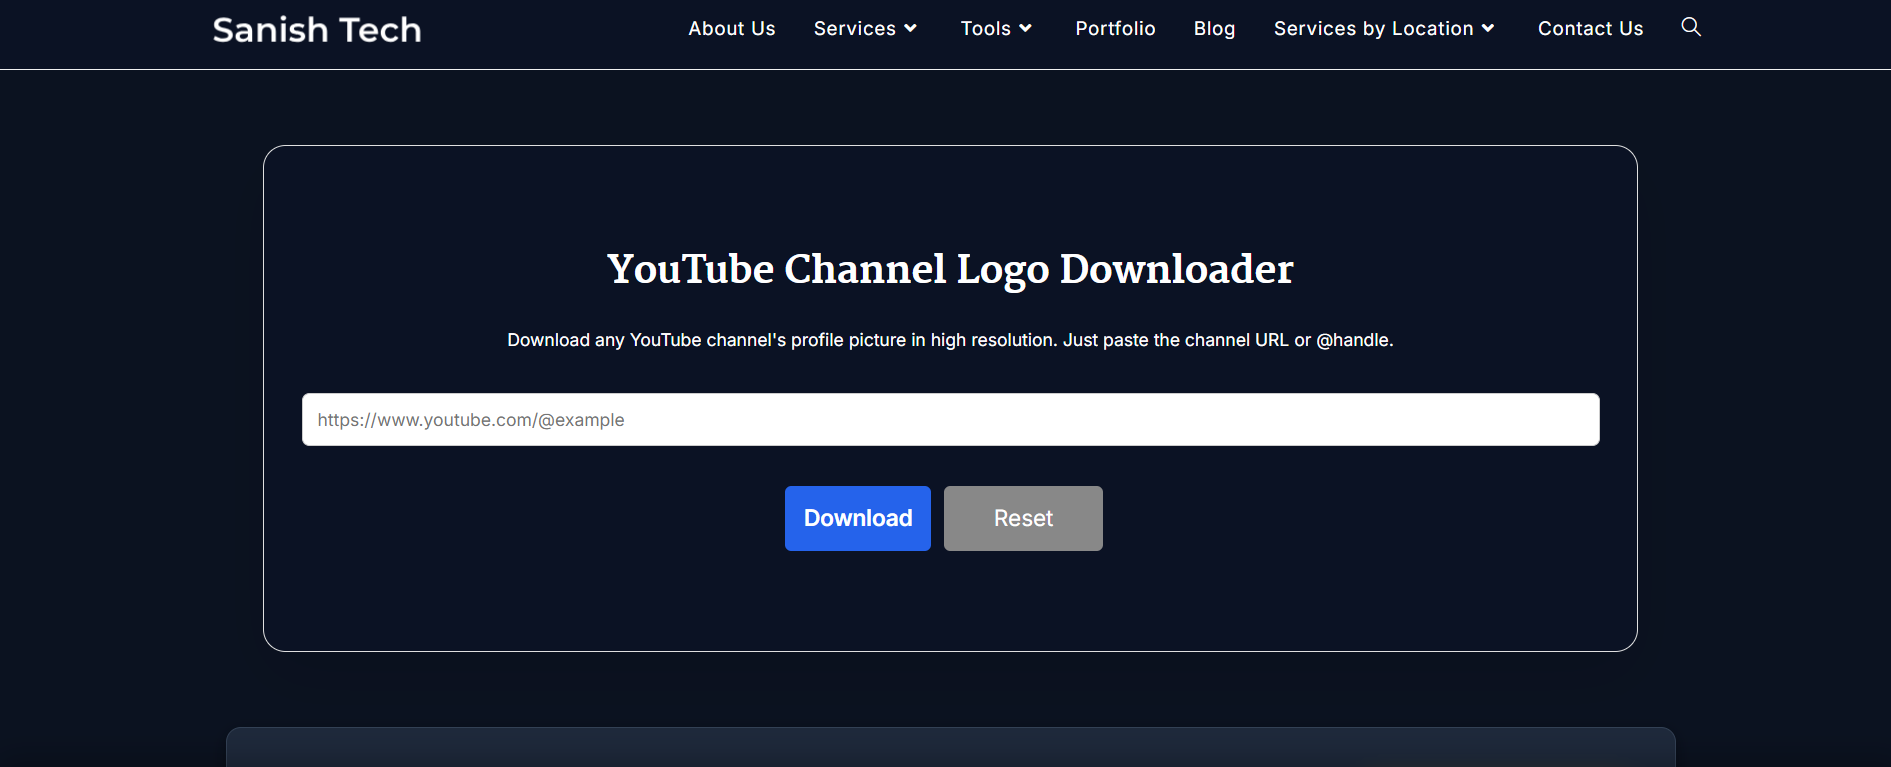
Task: Navigate to Contact Us
Action: coord(1590,29)
